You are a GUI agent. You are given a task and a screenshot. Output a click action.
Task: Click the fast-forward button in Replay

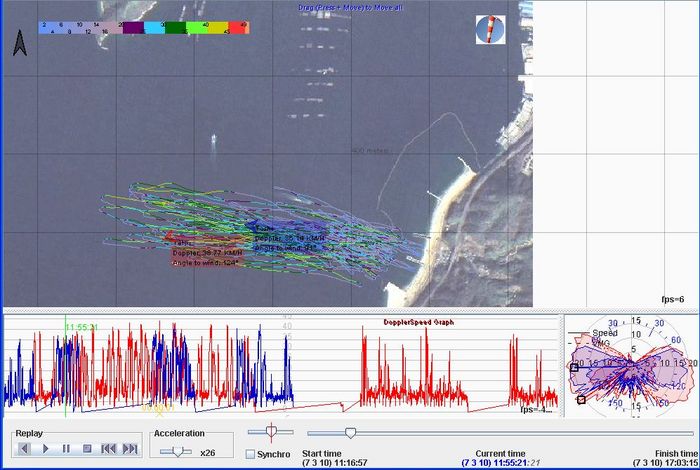[x=129, y=449]
